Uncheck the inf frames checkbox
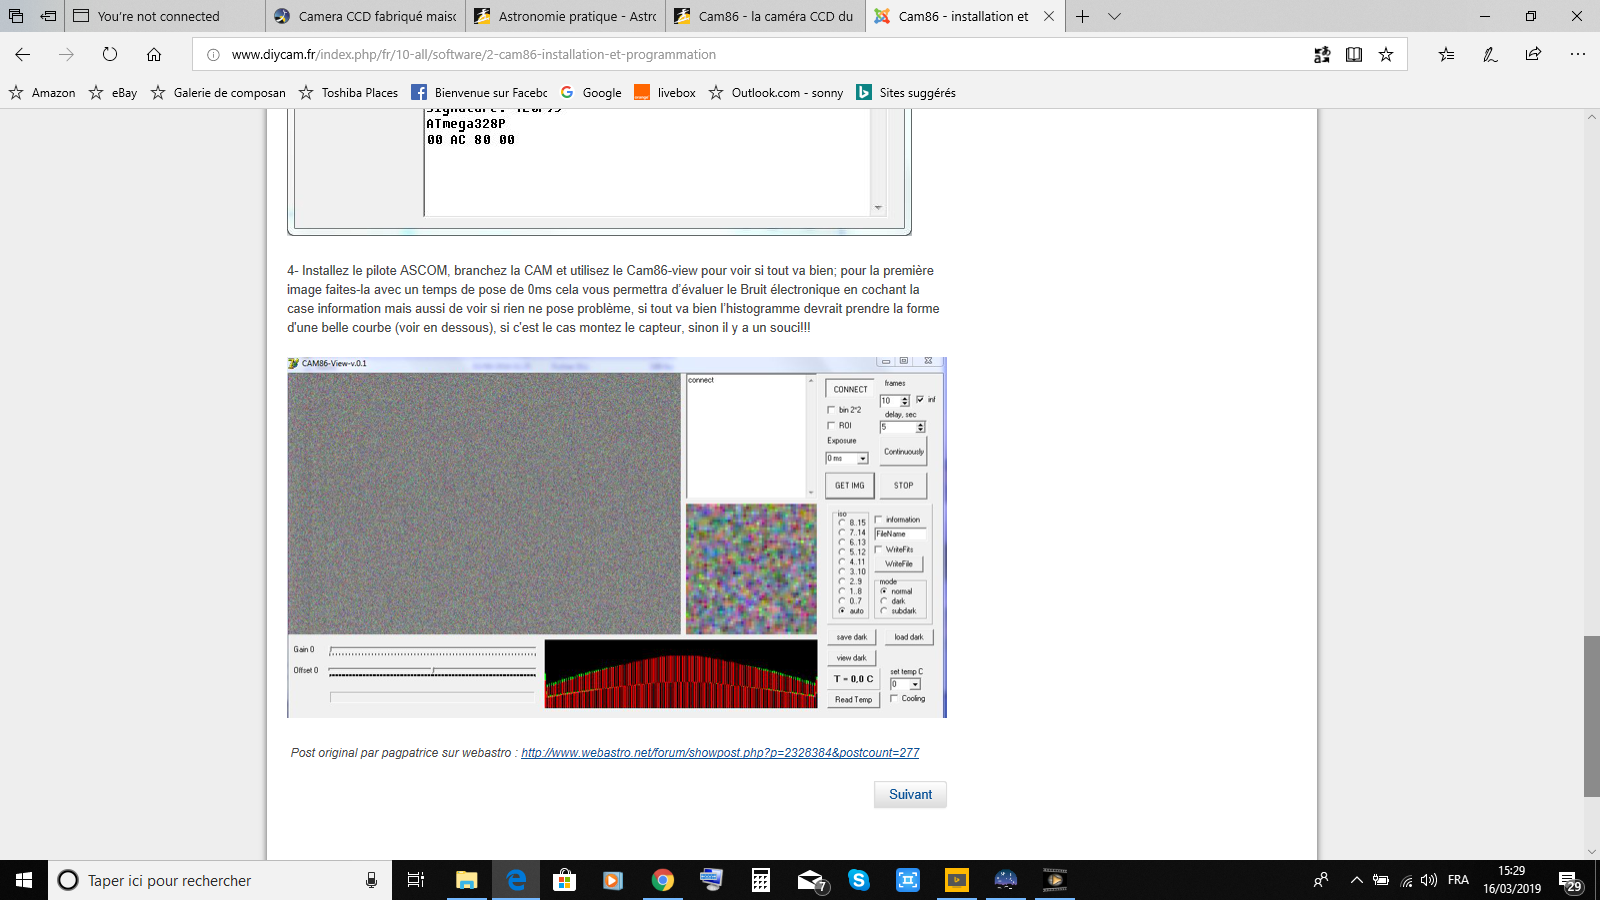This screenshot has height=900, width=1600. (x=920, y=400)
